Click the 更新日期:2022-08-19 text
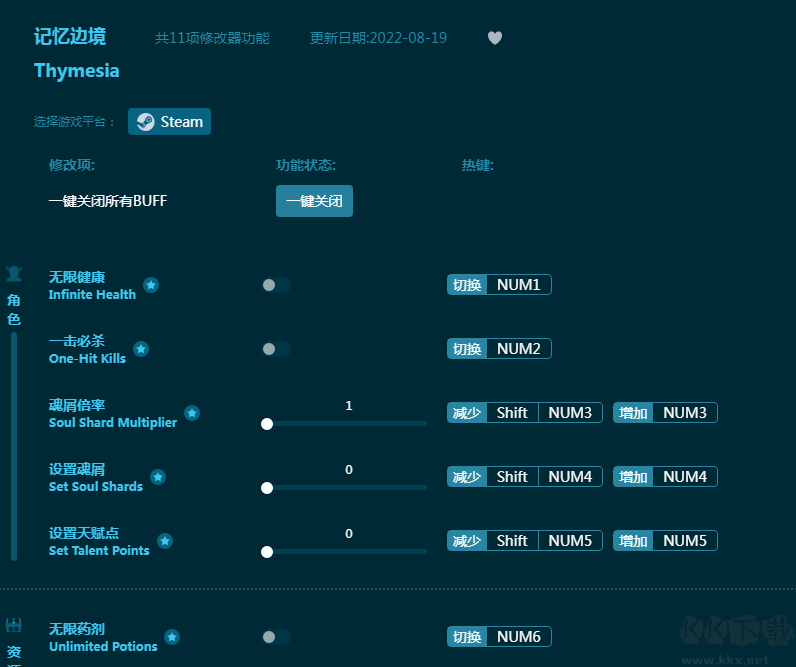Viewport: 796px width, 667px height. [378, 38]
